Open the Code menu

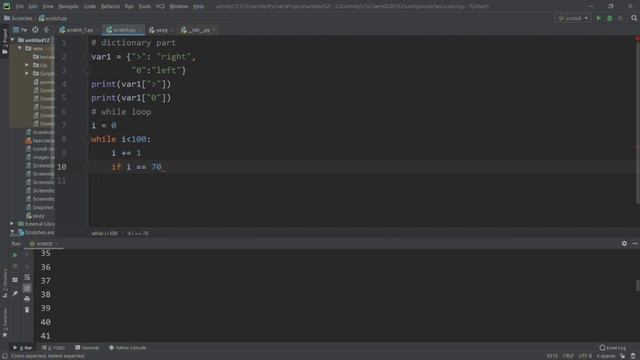pos(90,7)
